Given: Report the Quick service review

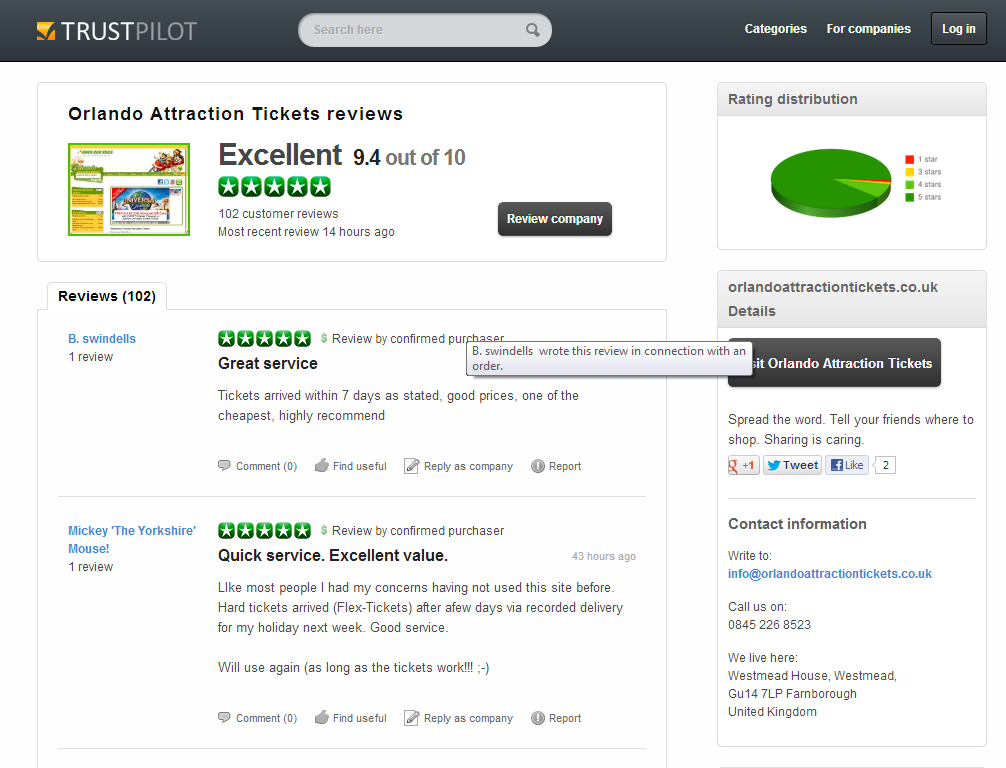Looking at the screenshot, I should coord(556,718).
